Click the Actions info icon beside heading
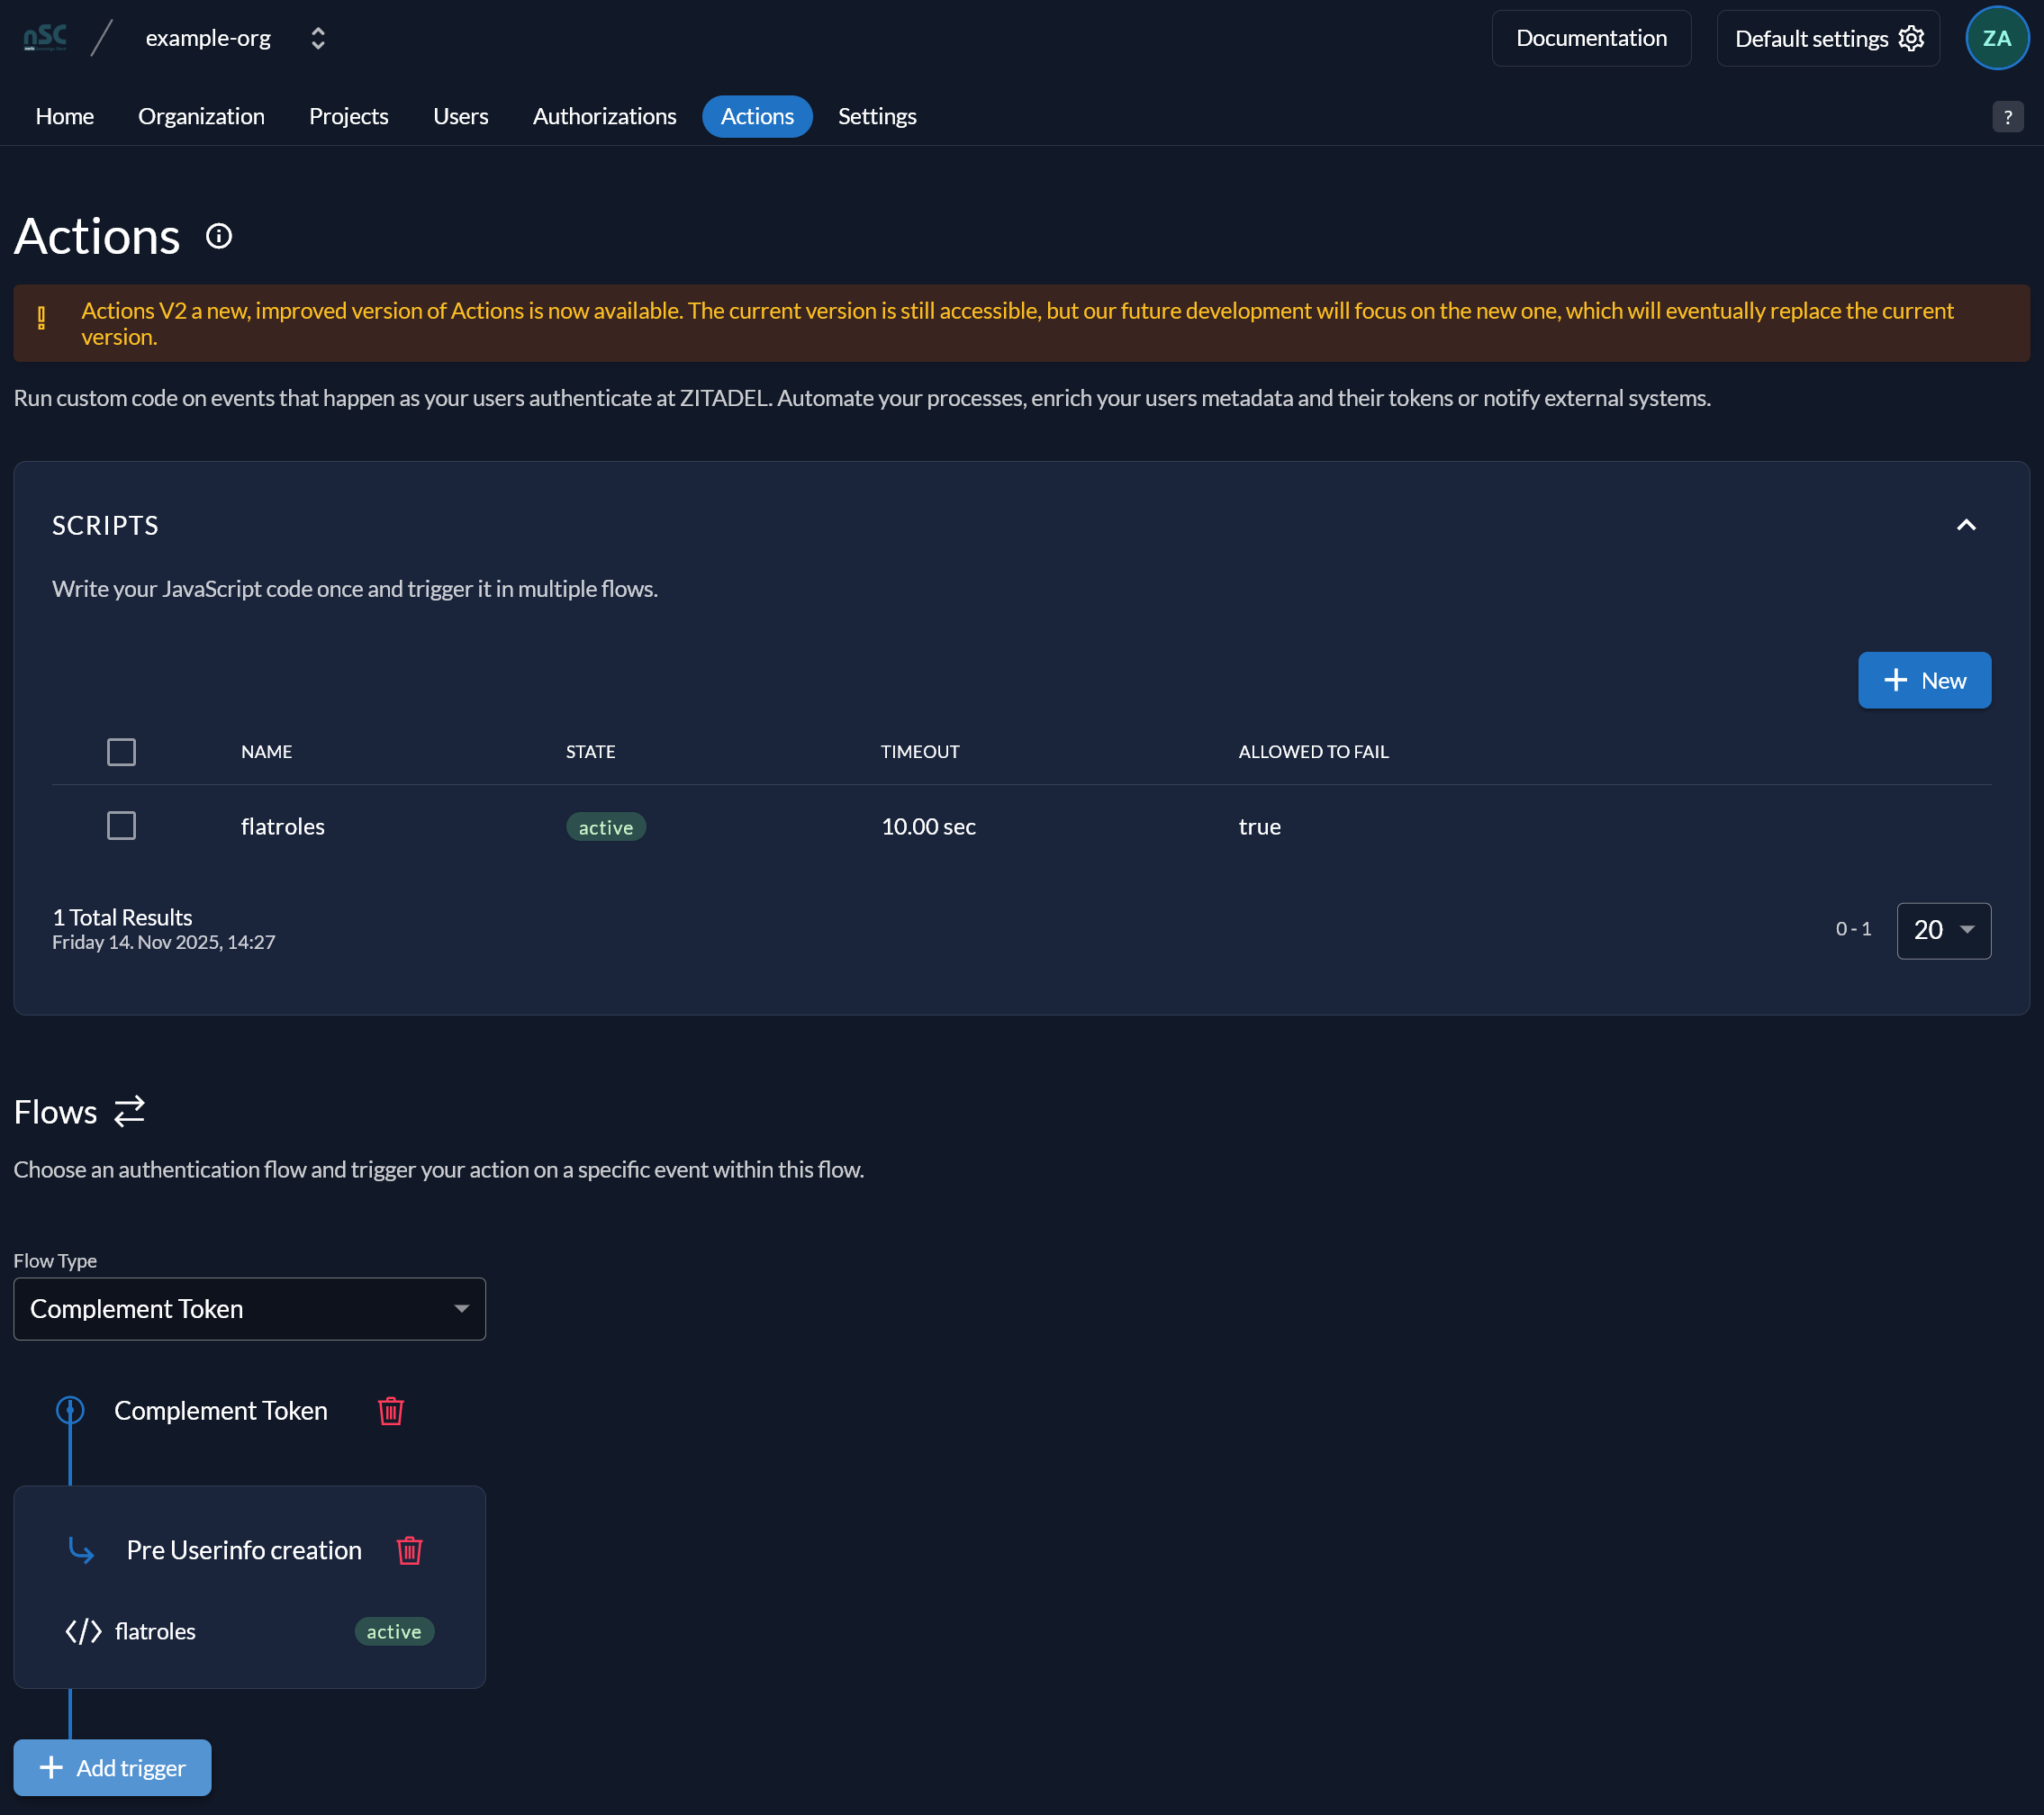The height and width of the screenshot is (1815, 2044). pyautogui.click(x=219, y=236)
